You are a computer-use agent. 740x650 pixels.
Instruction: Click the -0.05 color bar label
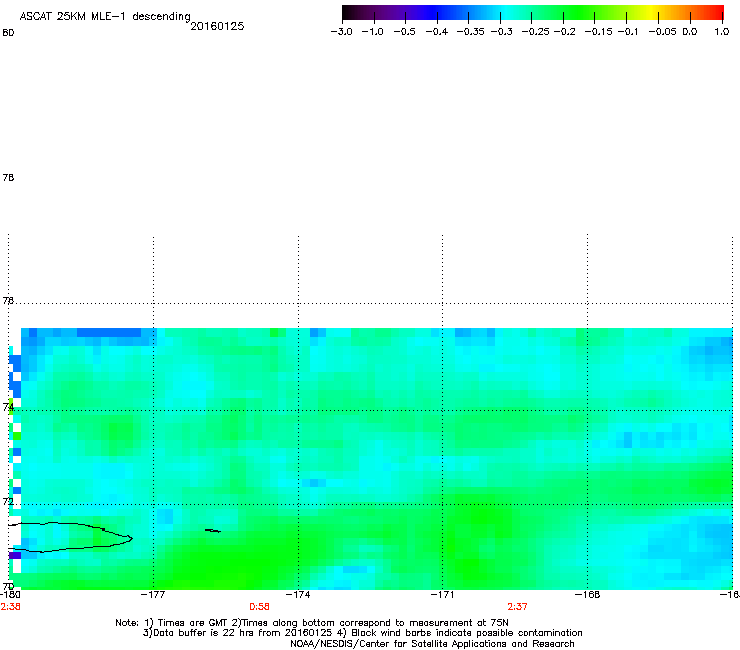point(662,32)
